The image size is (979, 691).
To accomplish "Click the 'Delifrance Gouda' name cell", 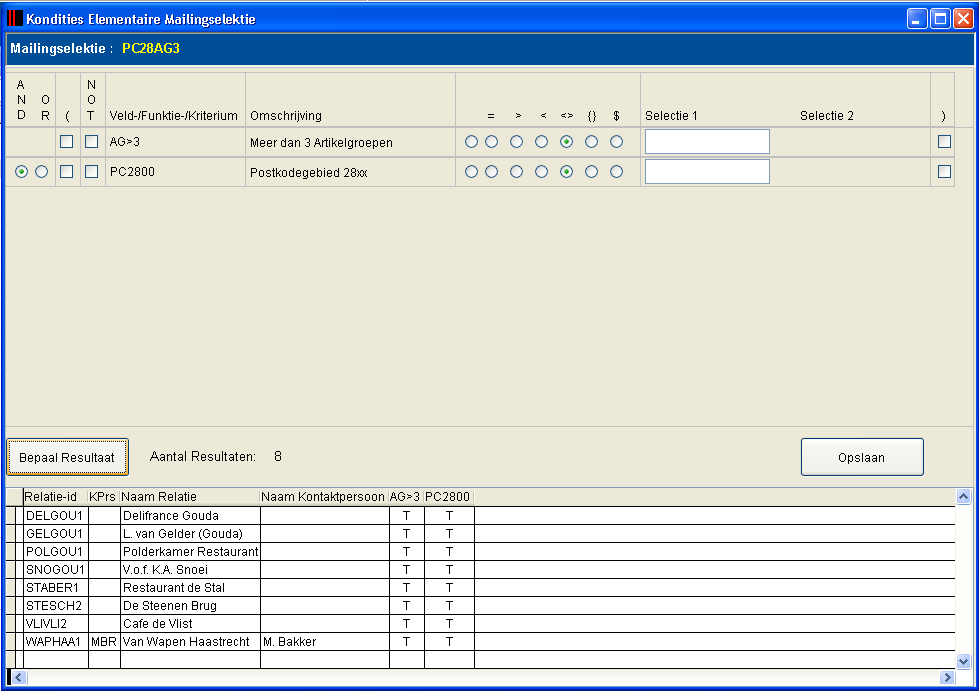I will click(190, 516).
